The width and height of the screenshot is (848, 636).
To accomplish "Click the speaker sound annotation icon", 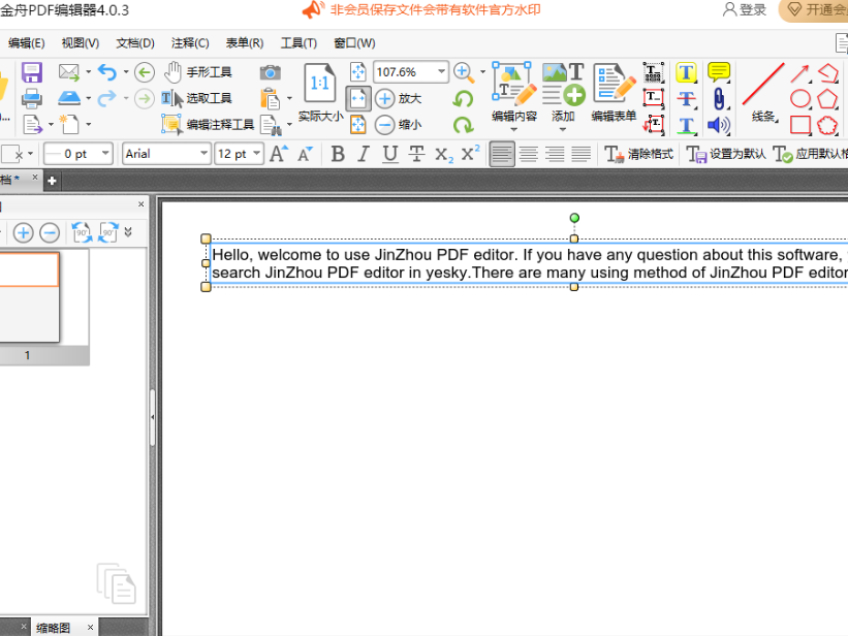I will point(719,125).
